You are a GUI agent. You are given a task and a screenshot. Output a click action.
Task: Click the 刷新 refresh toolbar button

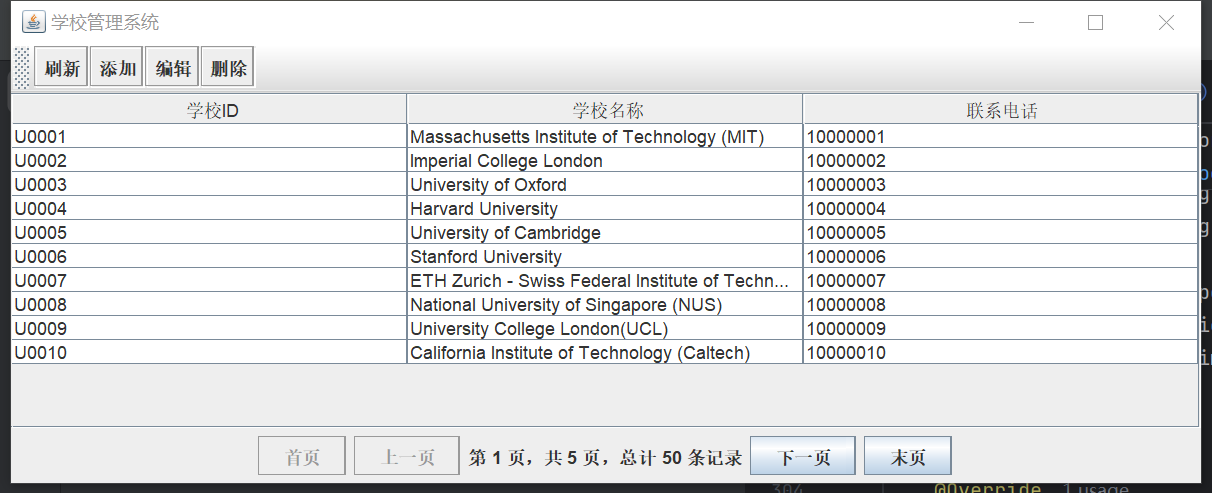point(62,68)
